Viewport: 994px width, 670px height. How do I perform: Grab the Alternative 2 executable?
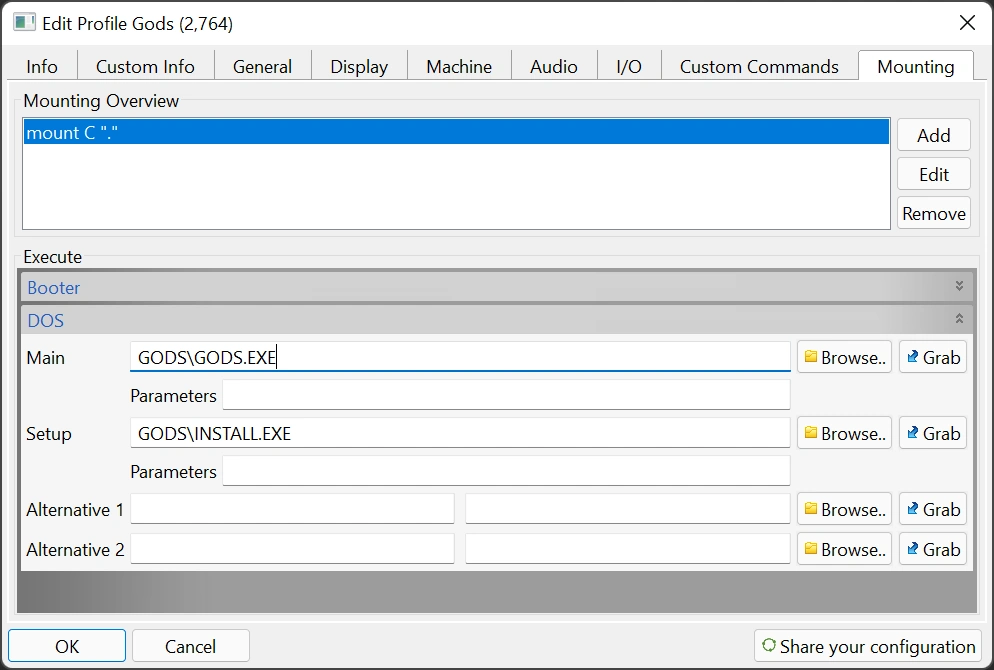click(x=932, y=550)
